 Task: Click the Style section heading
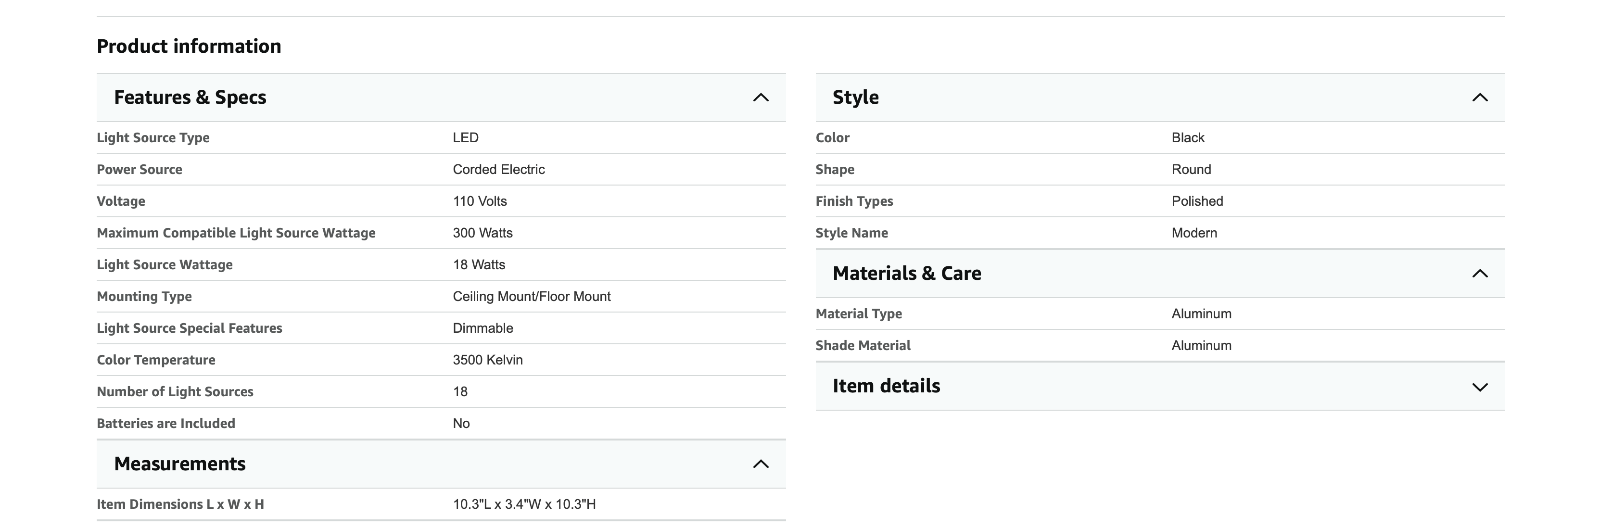pyautogui.click(x=855, y=98)
